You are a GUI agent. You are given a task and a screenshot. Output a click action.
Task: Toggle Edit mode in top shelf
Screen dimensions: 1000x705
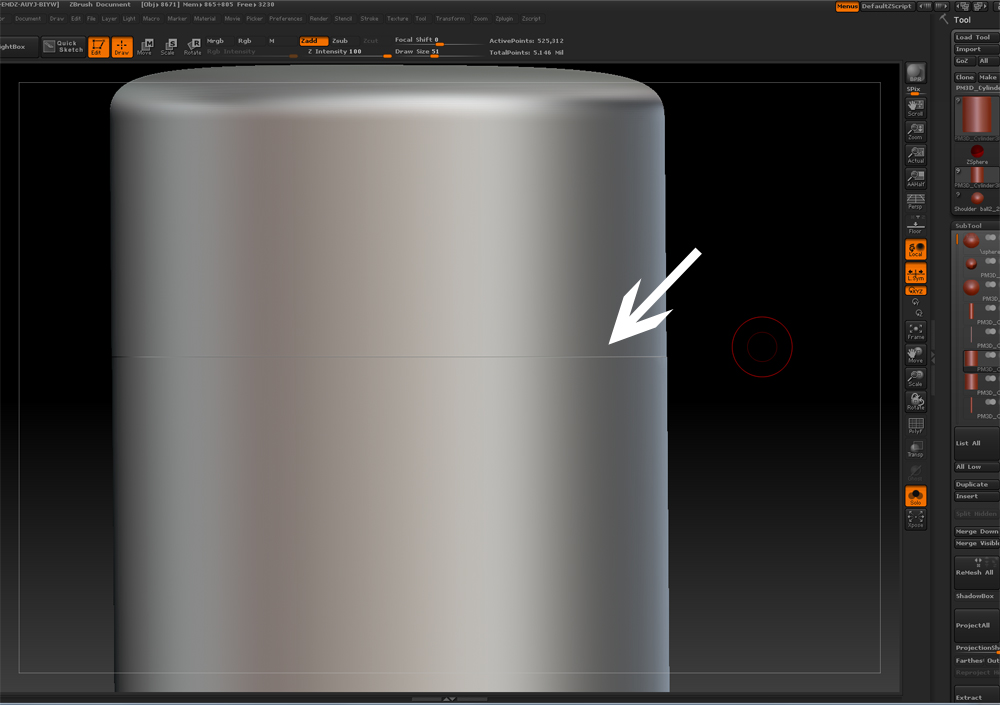[x=98, y=47]
